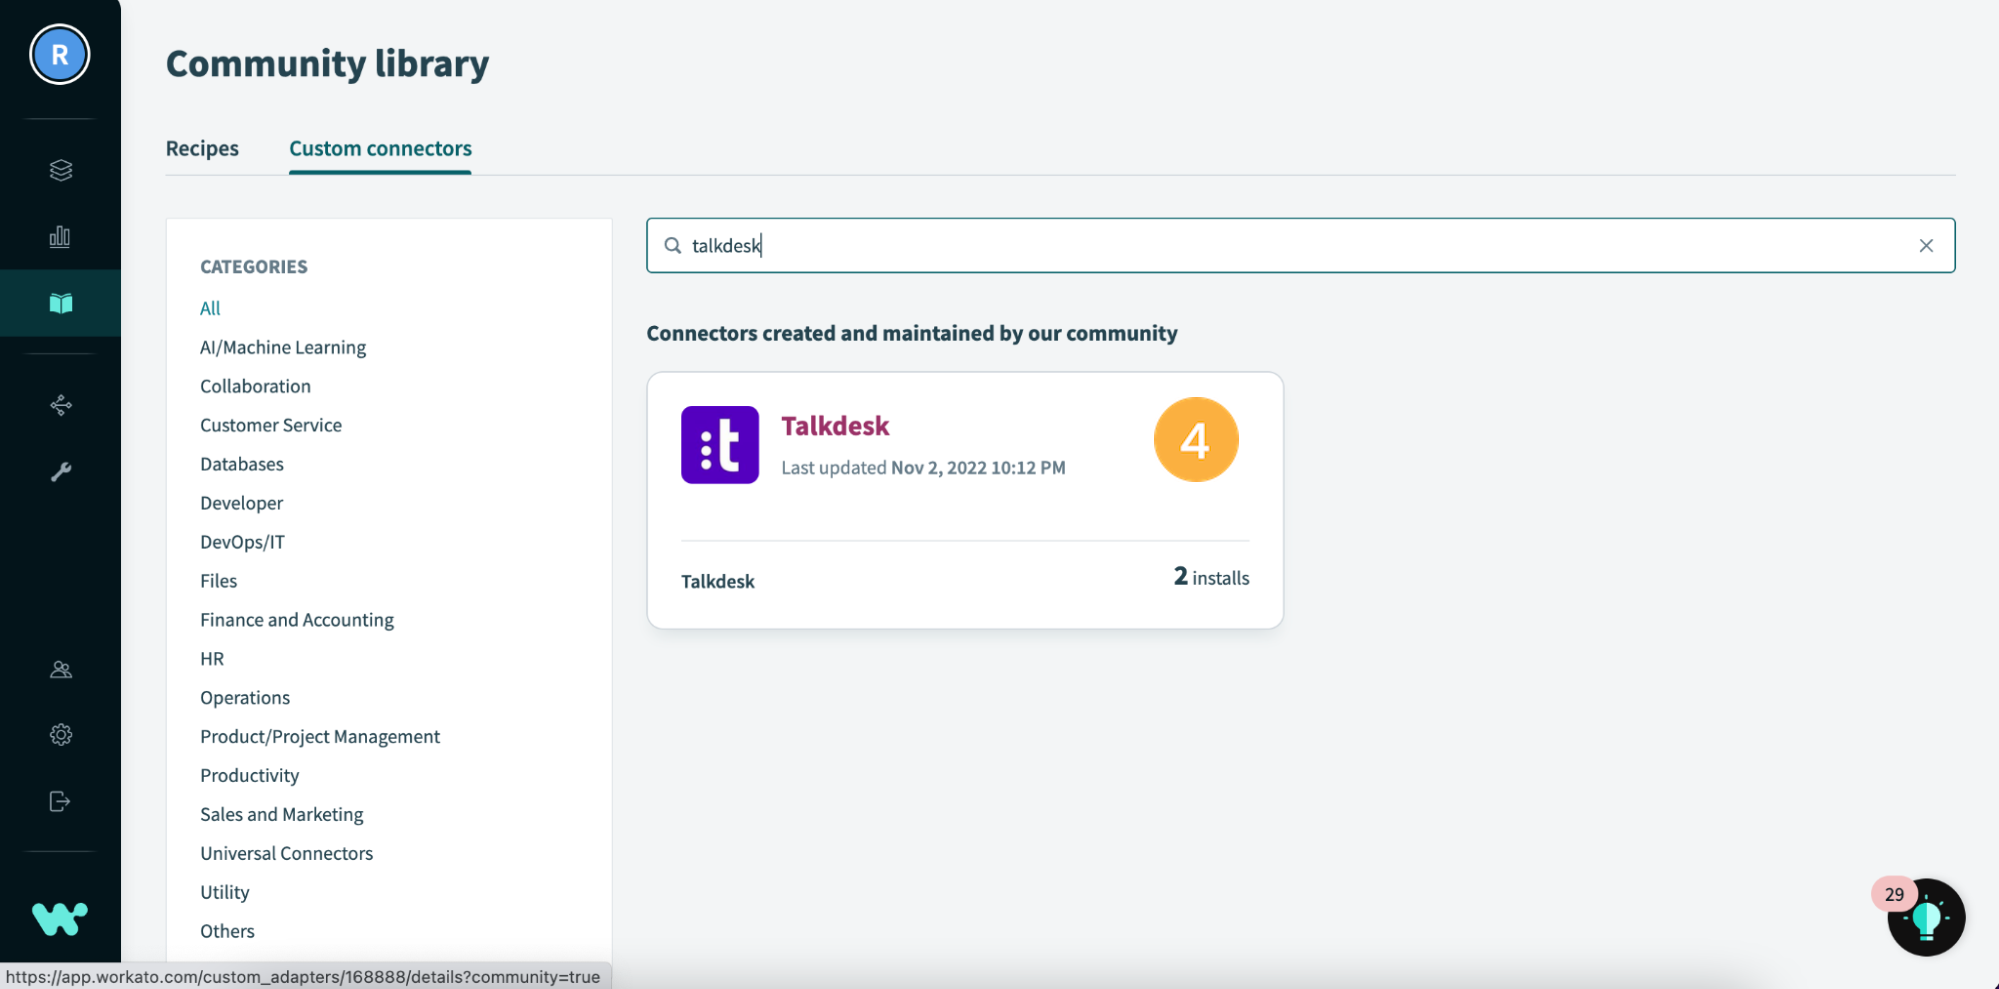Filter by Customer Service category
The height and width of the screenshot is (989, 1999).
[271, 425]
